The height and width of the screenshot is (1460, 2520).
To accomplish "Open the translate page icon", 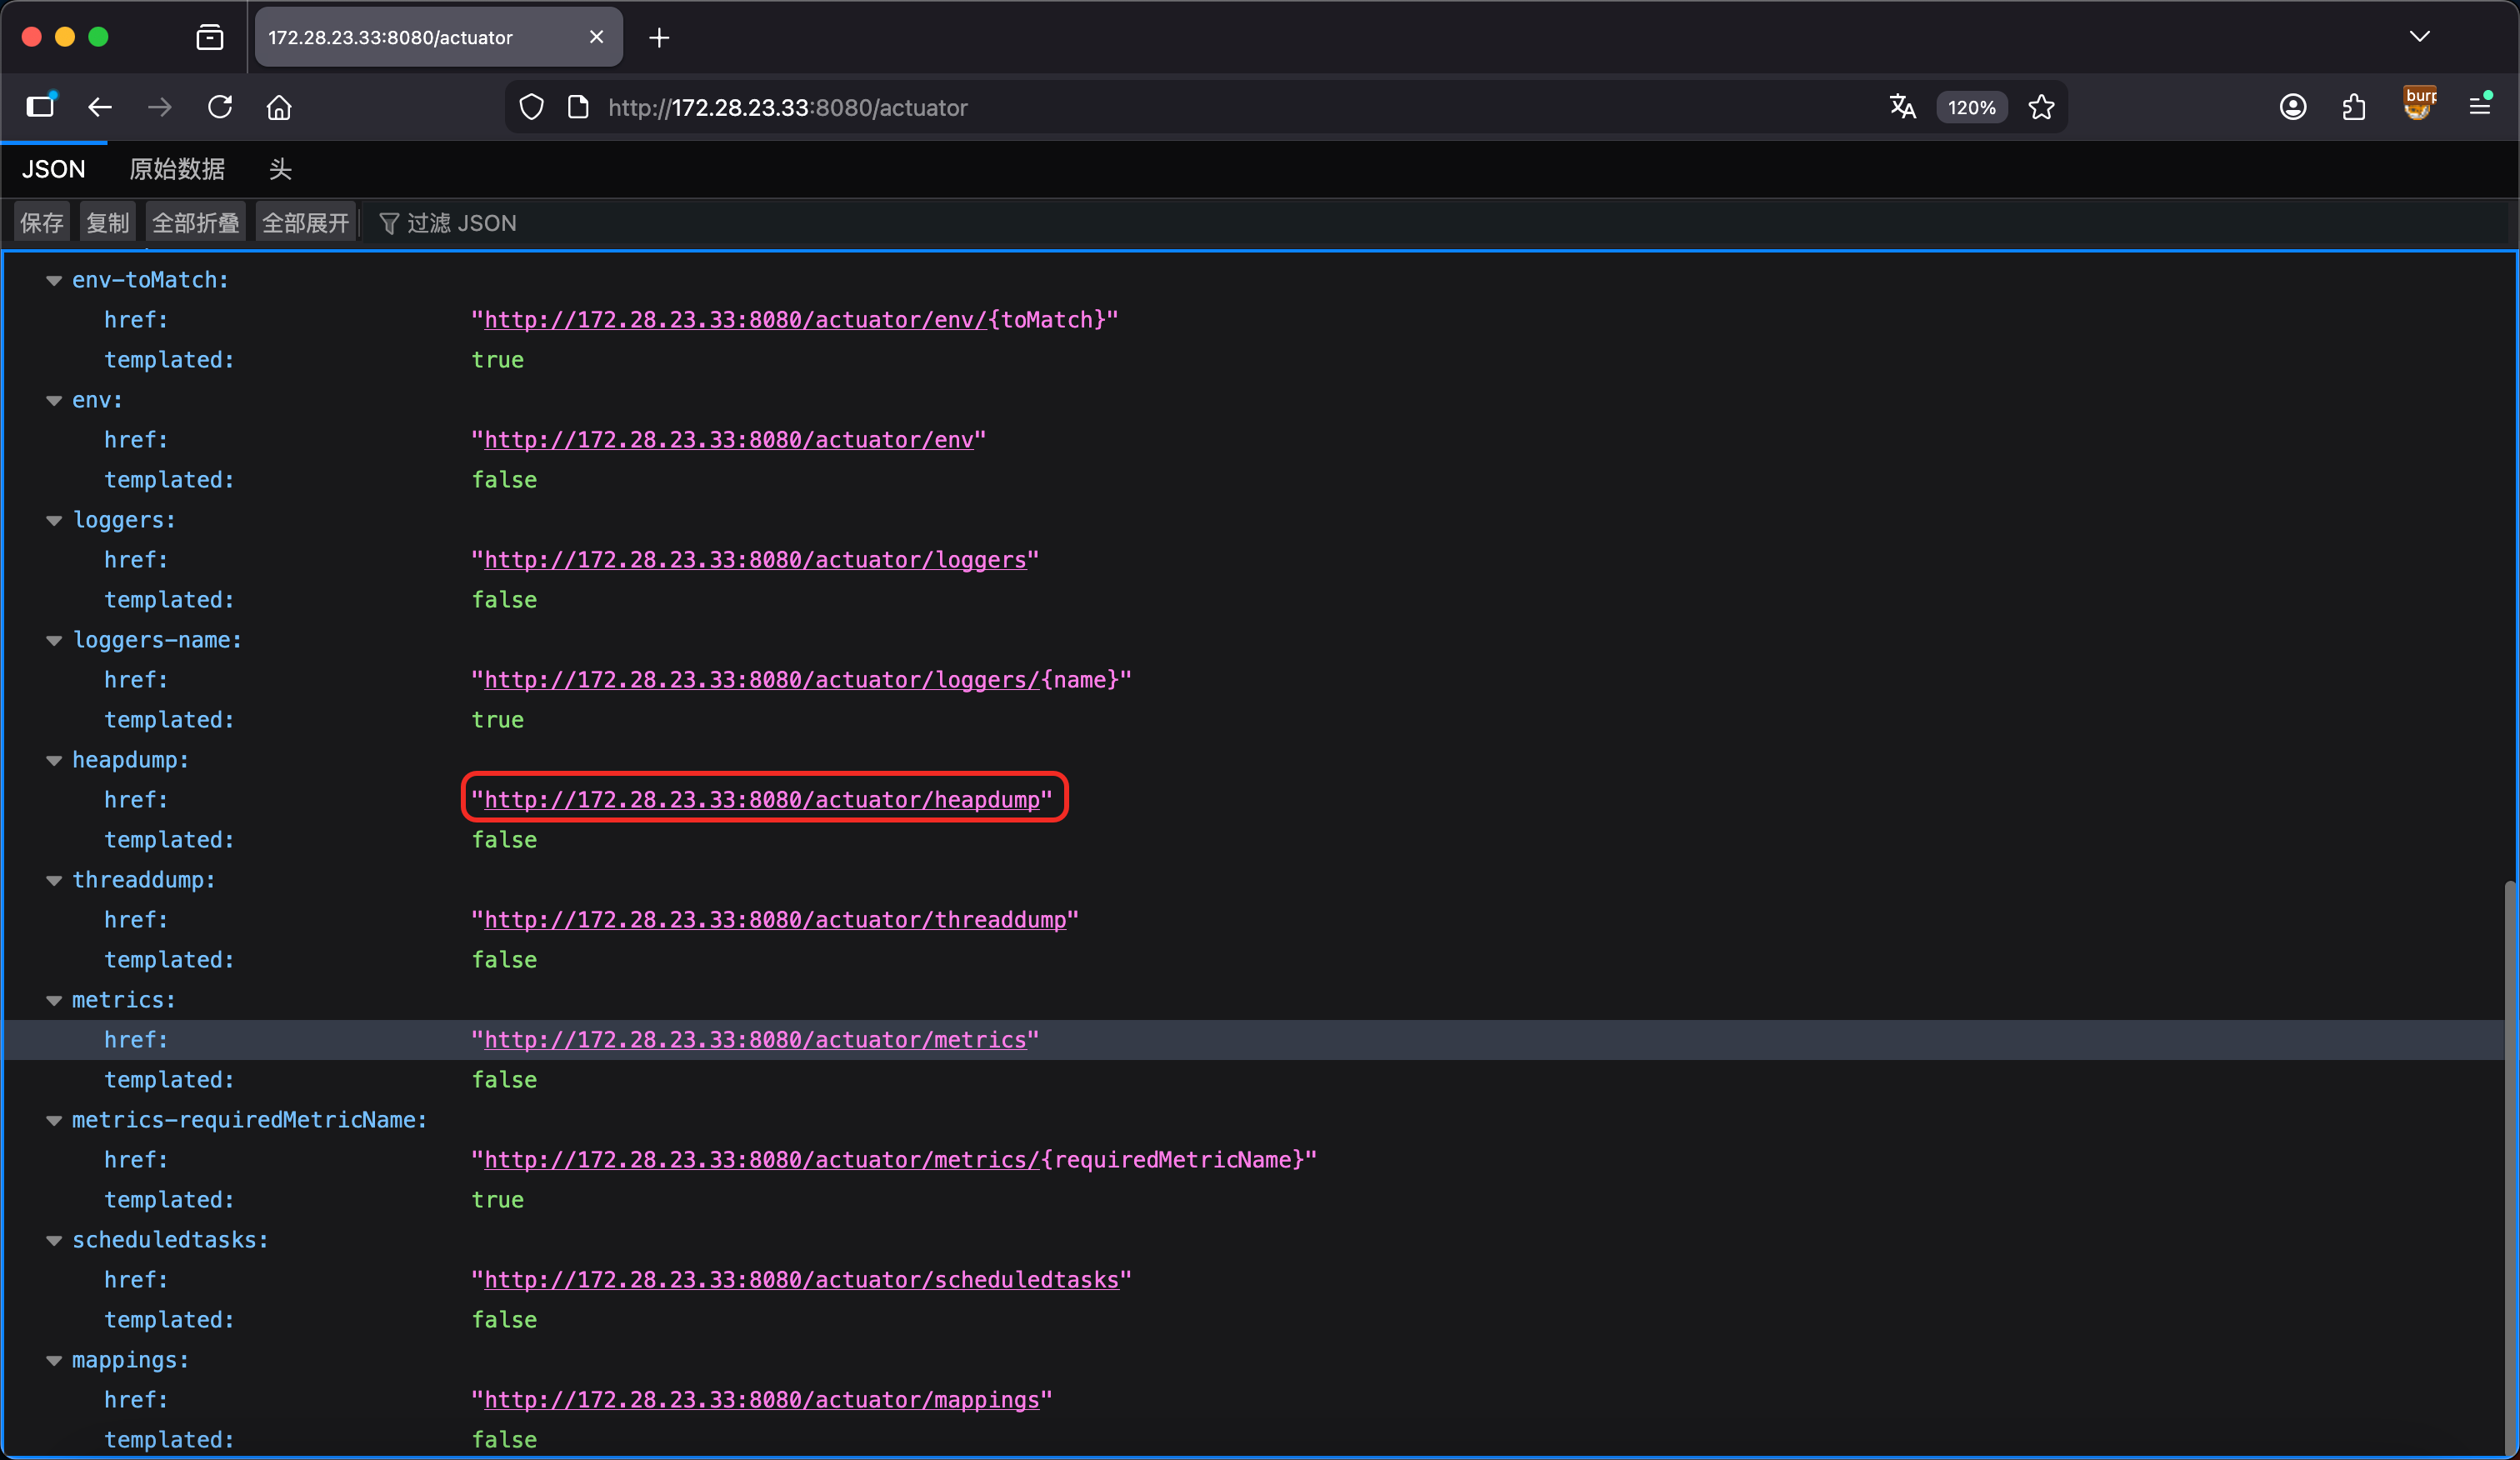I will [x=1902, y=107].
